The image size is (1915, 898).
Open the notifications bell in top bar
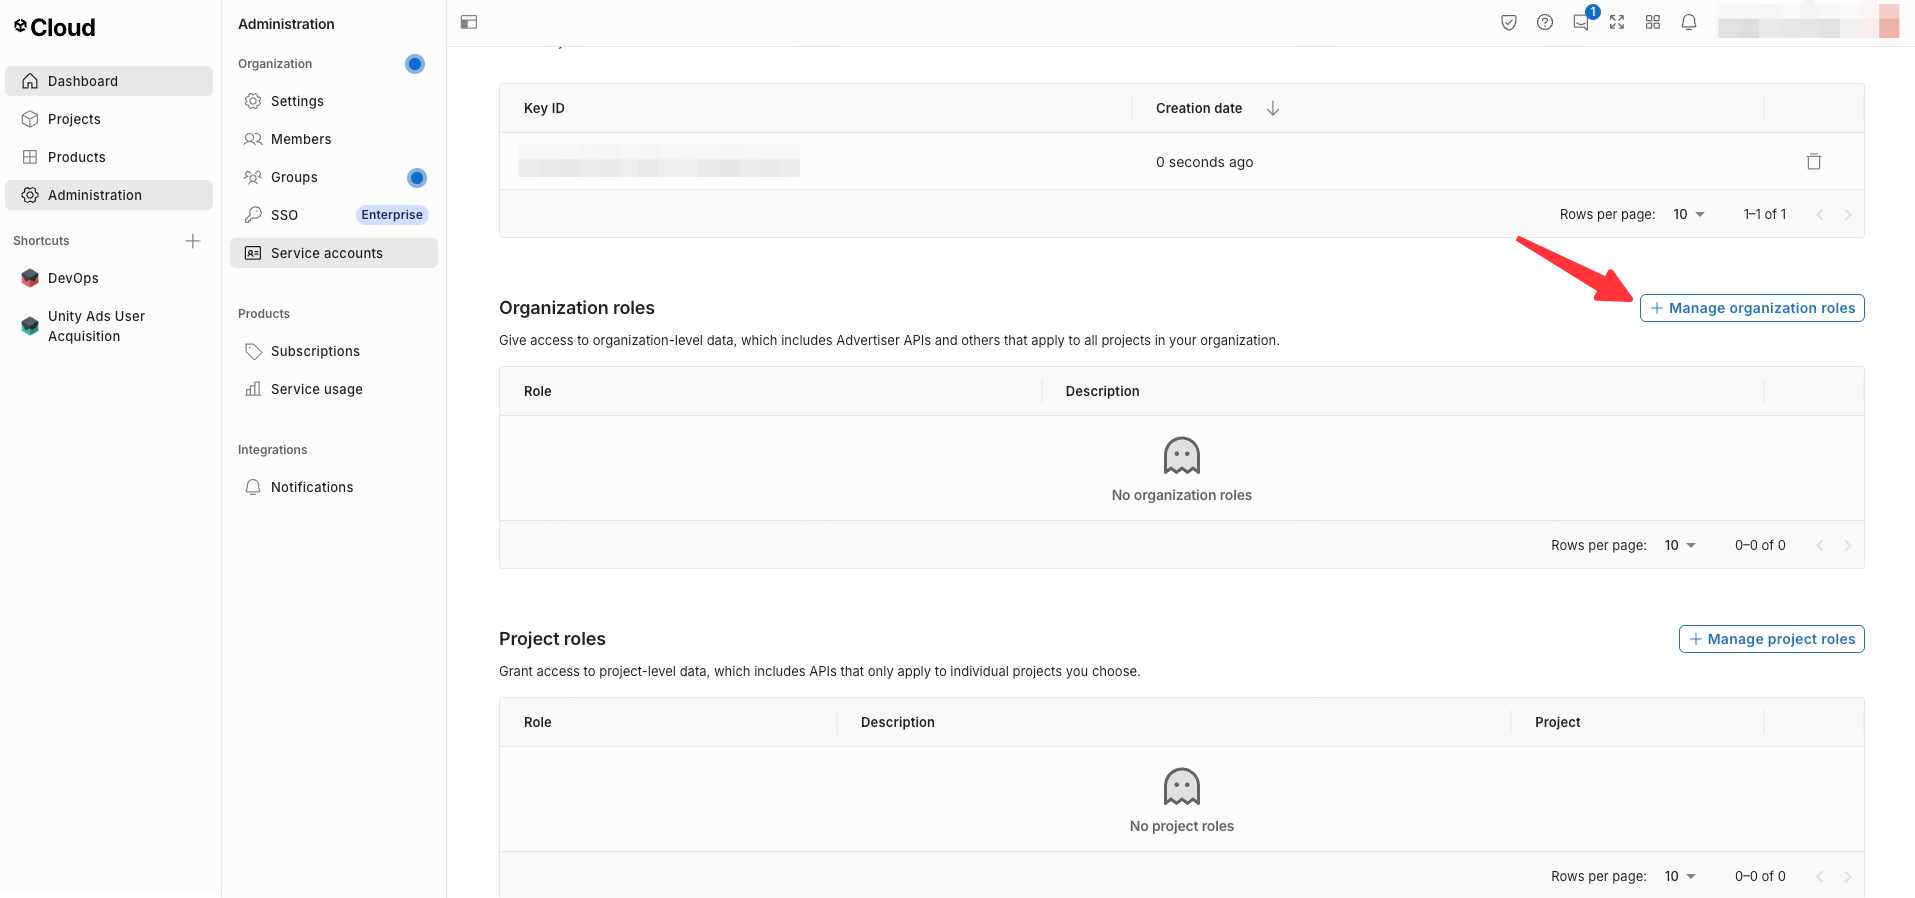click(x=1689, y=22)
